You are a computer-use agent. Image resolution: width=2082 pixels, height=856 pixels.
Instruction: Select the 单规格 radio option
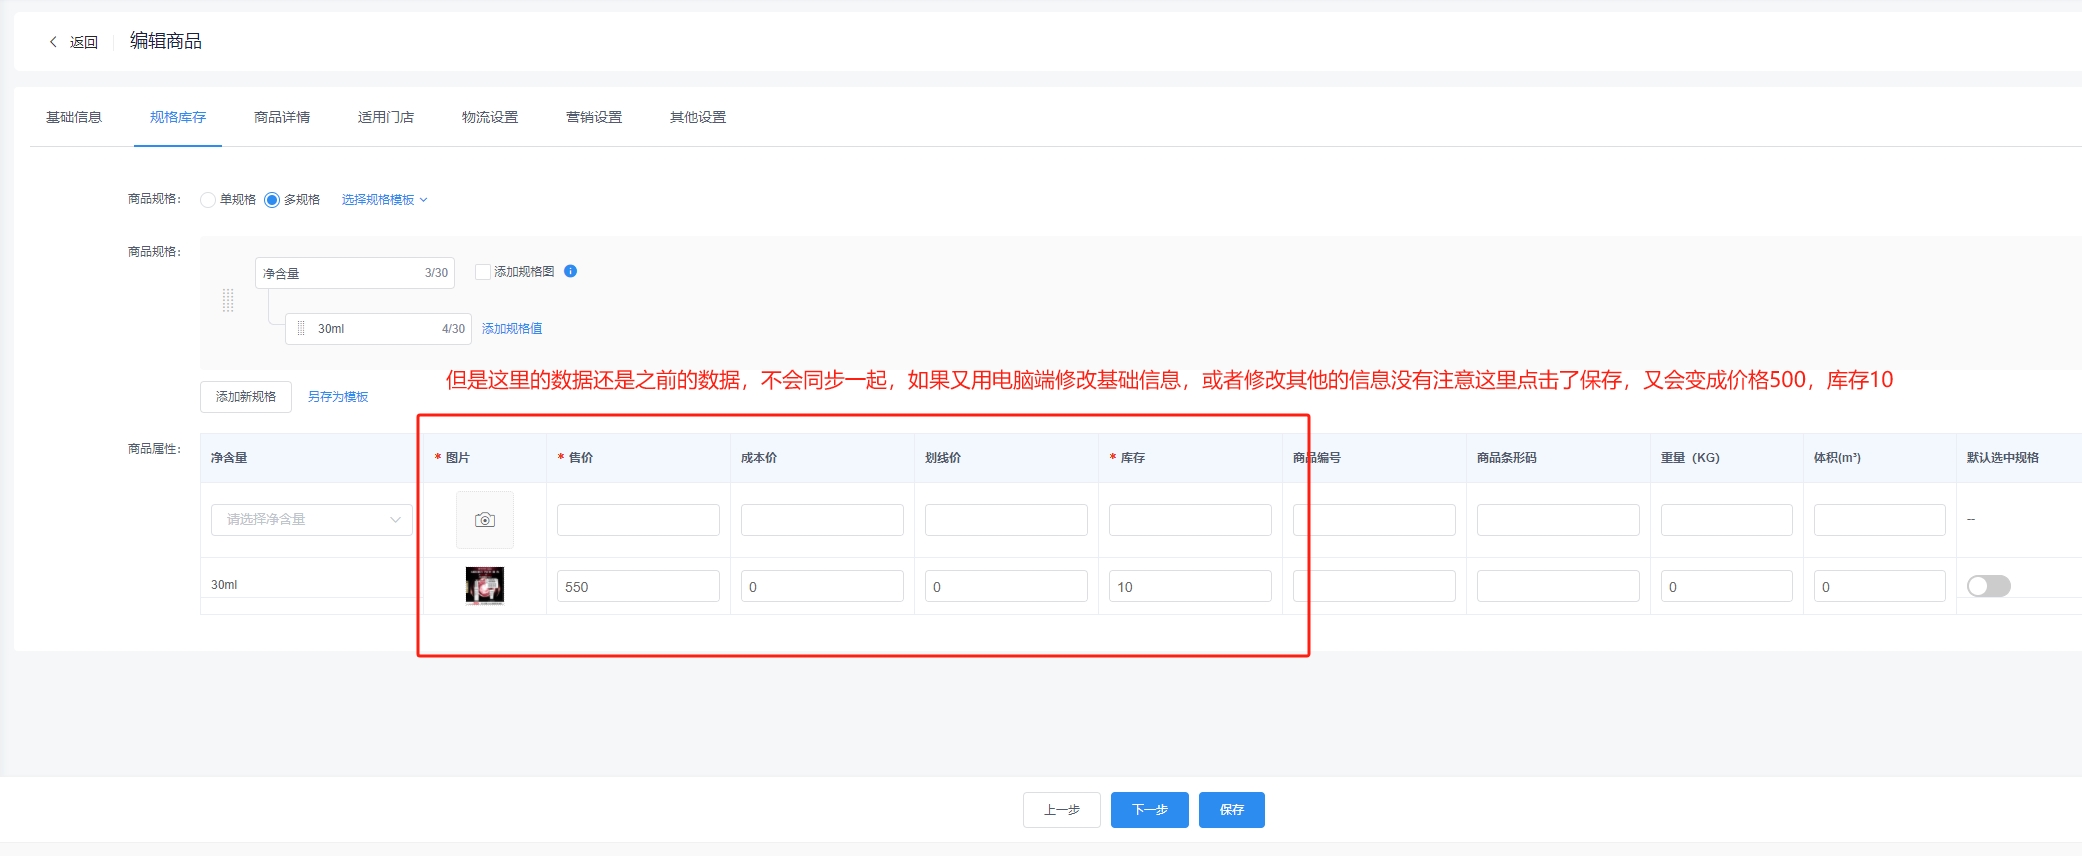208,200
